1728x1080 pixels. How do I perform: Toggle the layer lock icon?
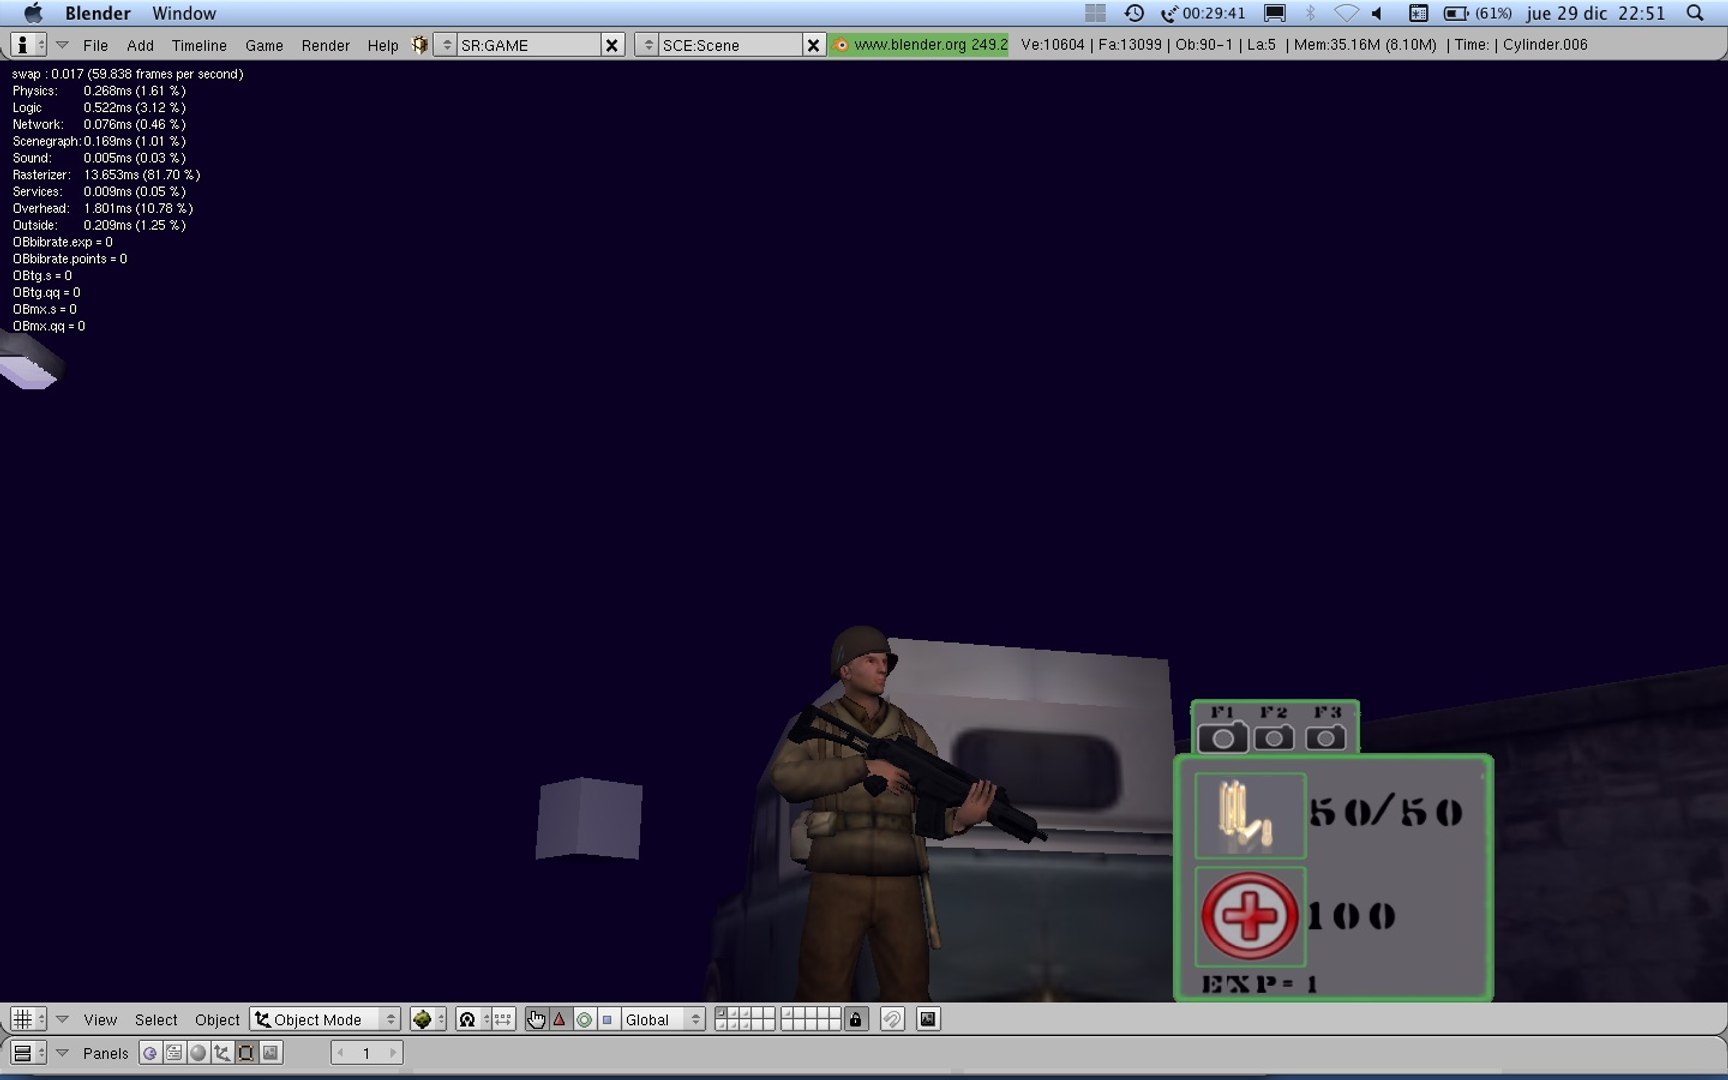[x=855, y=1019]
